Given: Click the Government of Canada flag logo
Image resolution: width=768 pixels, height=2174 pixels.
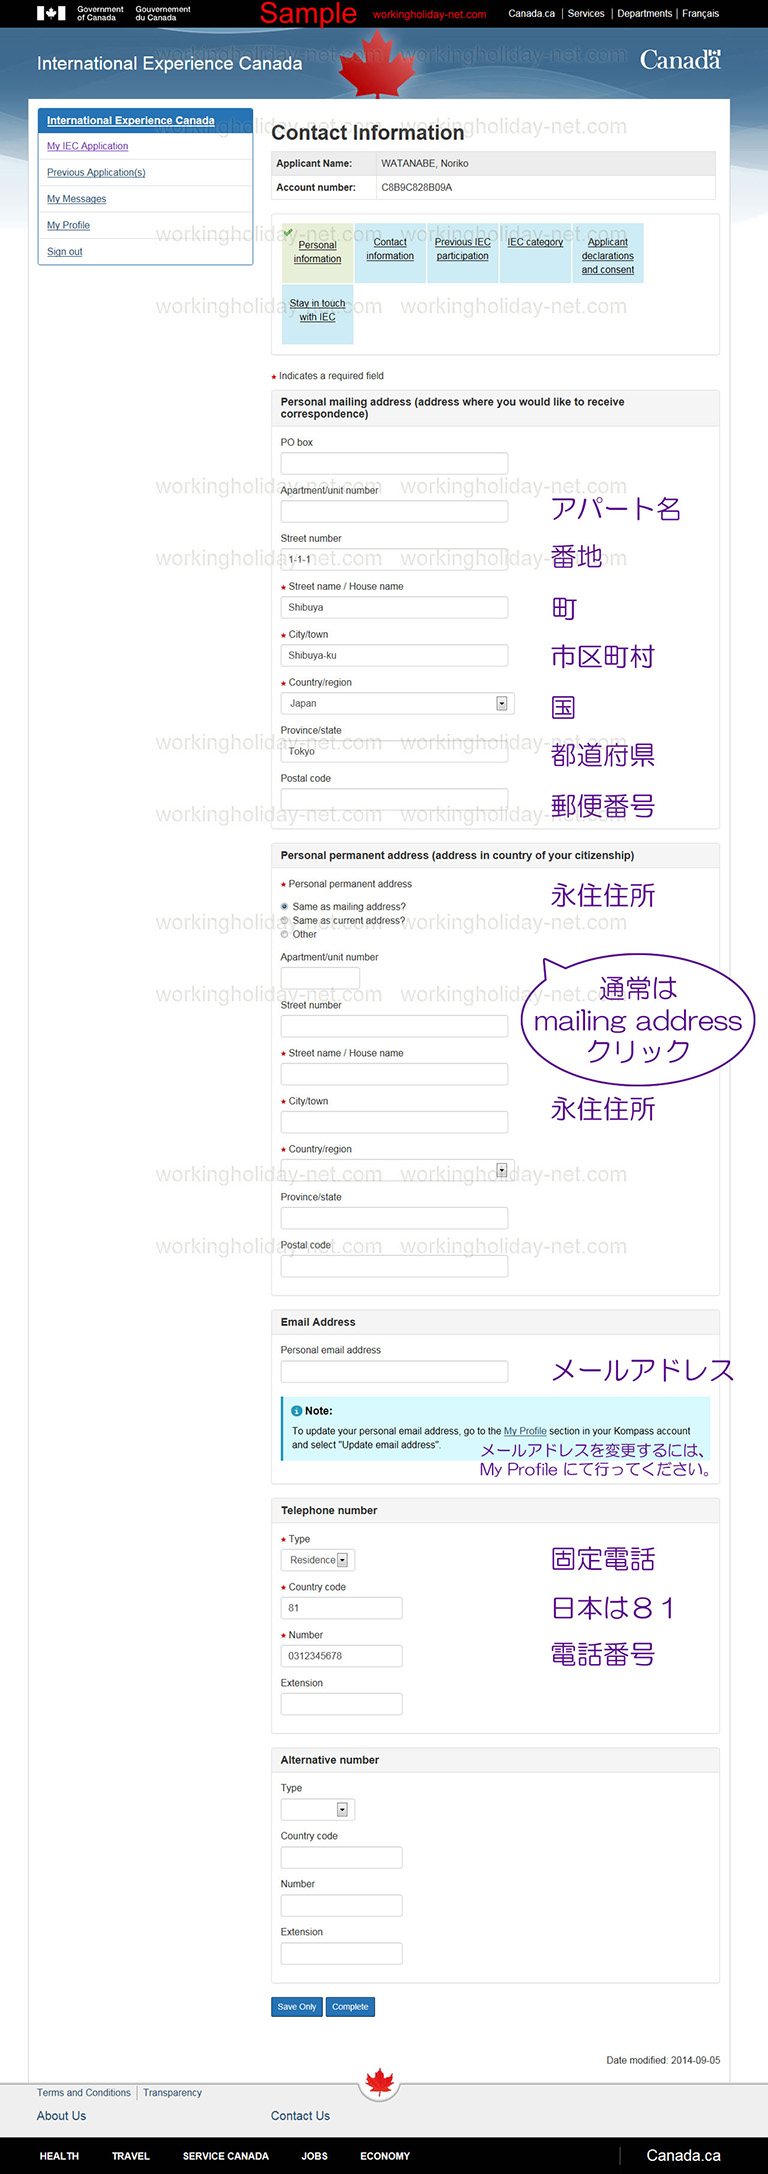Looking at the screenshot, I should coord(51,13).
